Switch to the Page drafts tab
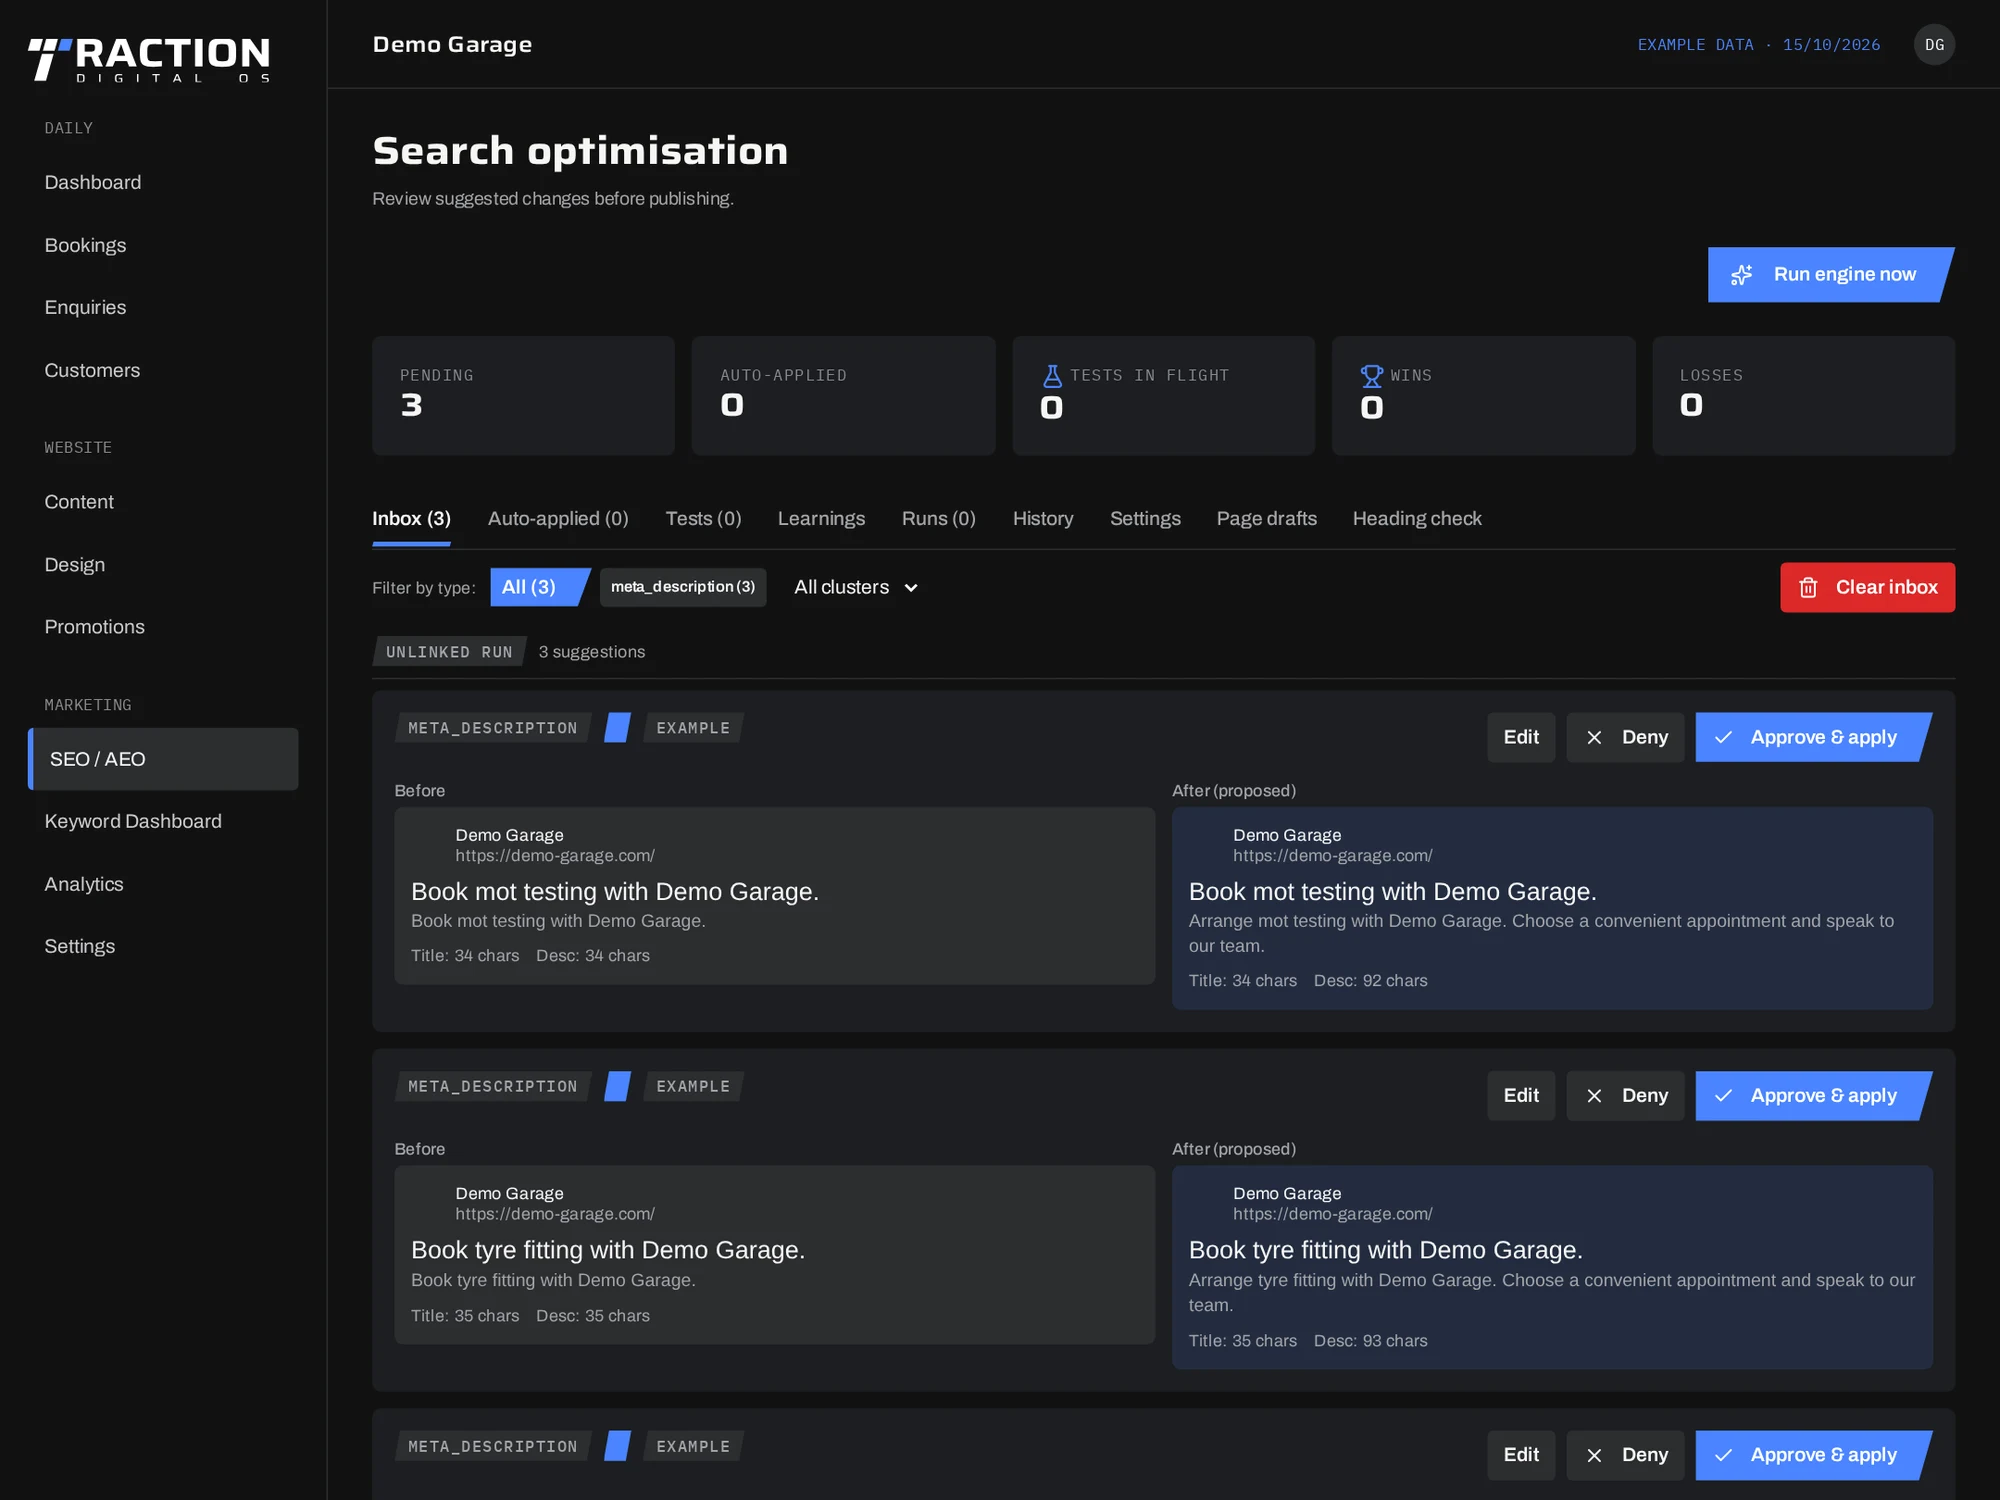This screenshot has width=2000, height=1500. click(x=1266, y=519)
